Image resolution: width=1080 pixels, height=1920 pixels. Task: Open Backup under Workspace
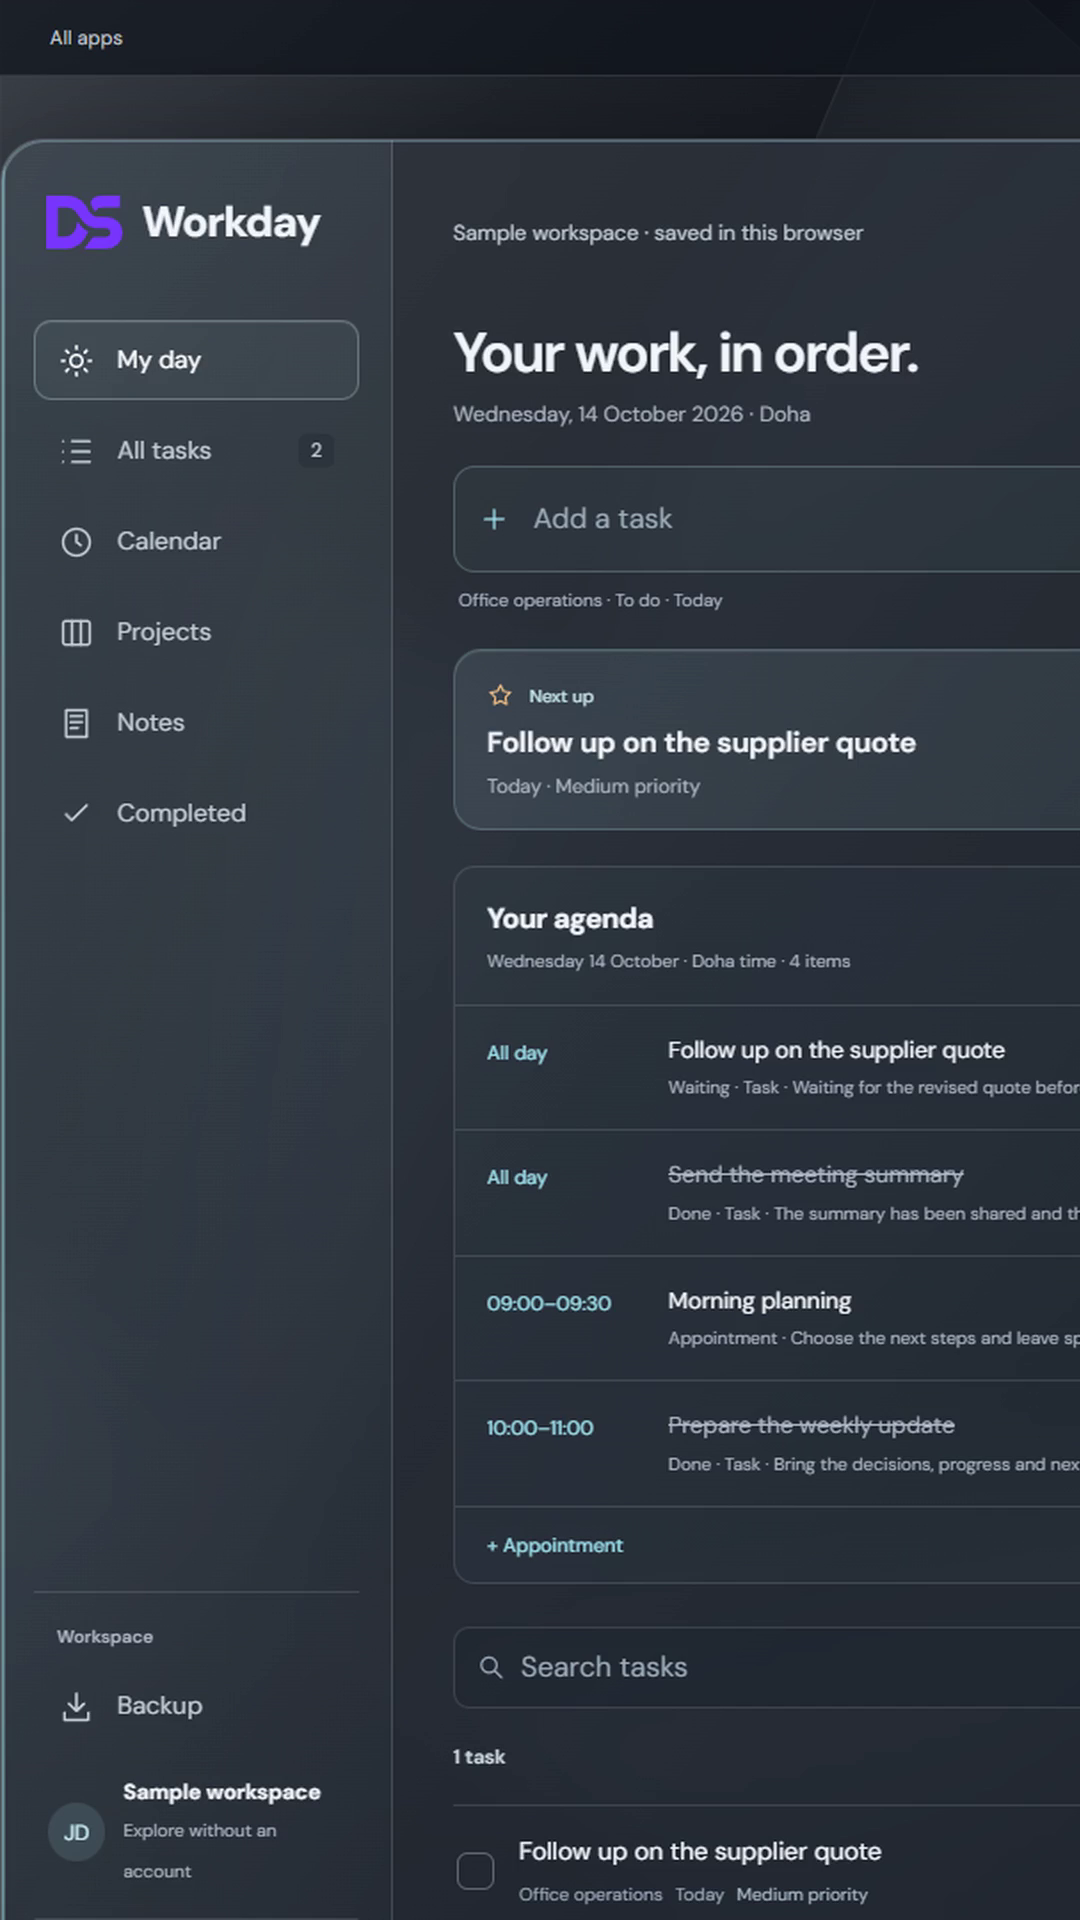click(x=196, y=1706)
